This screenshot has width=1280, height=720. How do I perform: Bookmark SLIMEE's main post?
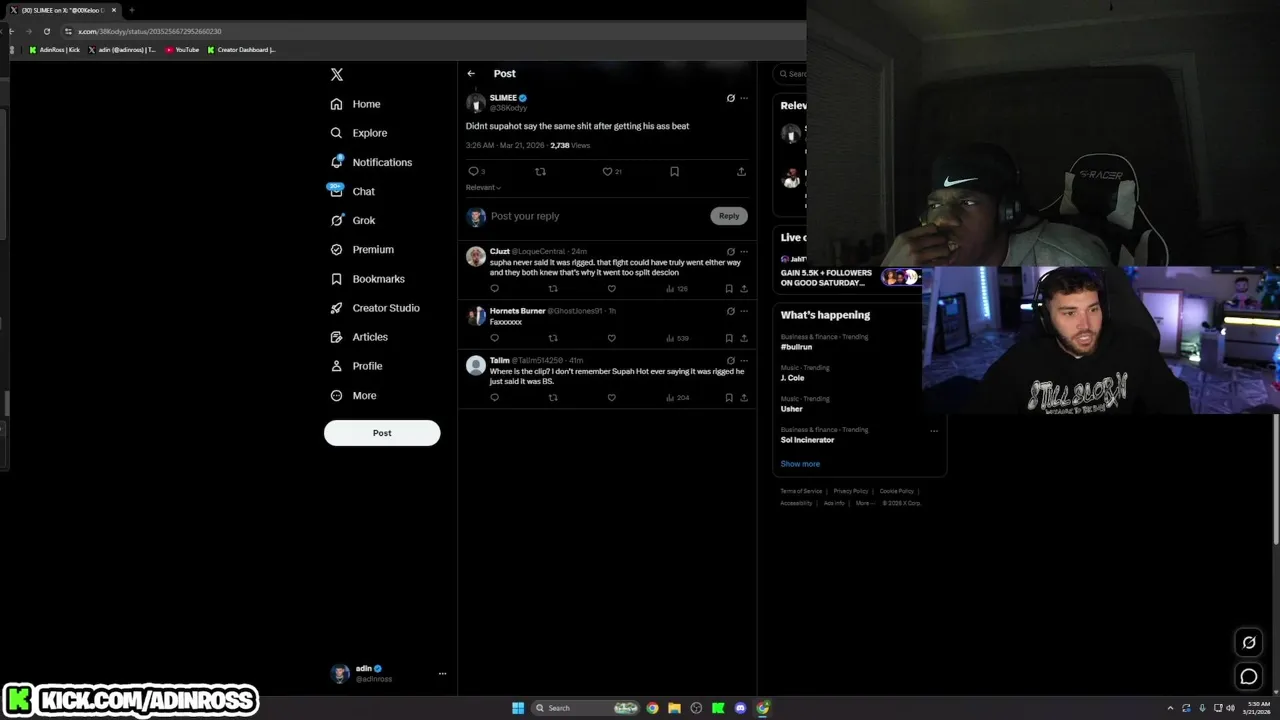(674, 171)
